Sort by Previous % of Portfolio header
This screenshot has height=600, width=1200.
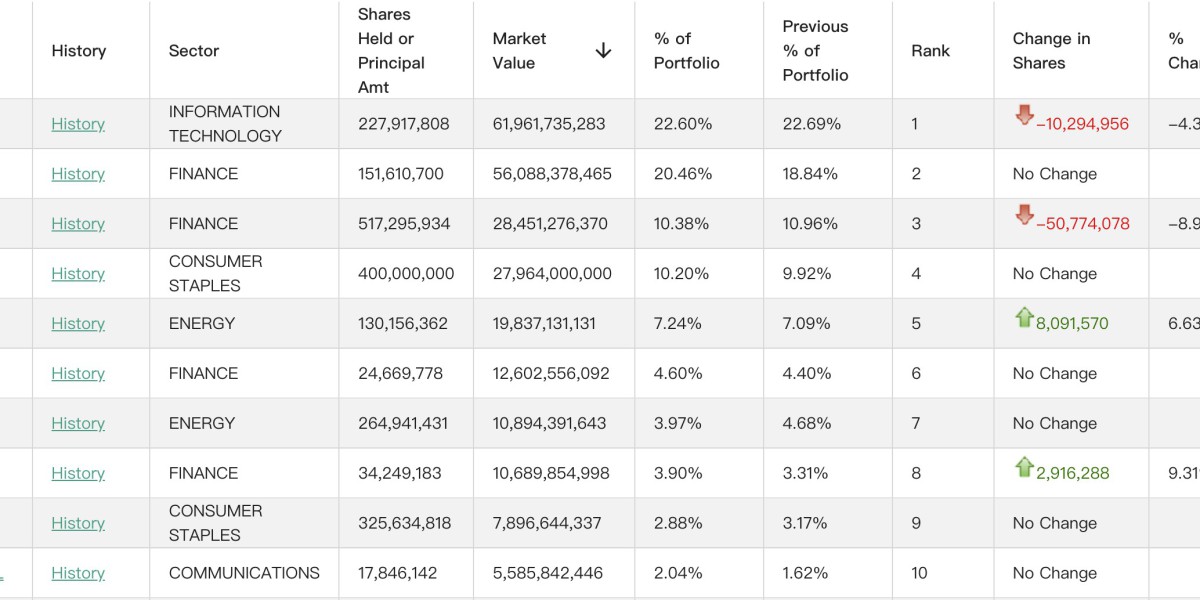click(815, 51)
